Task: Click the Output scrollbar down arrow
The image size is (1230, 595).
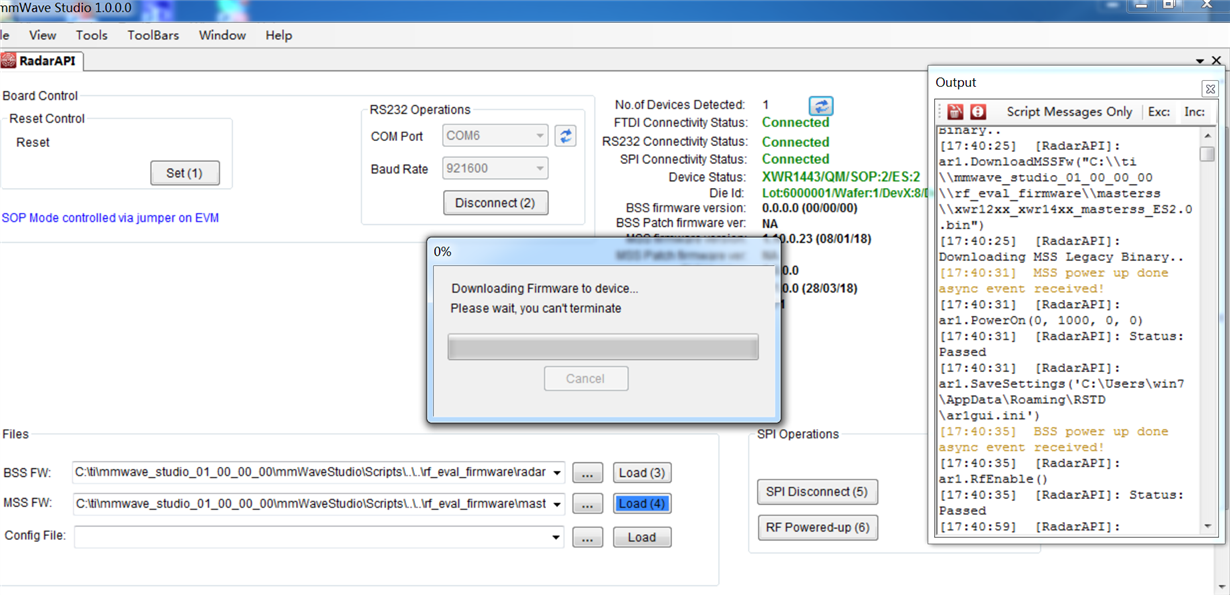Action: click(x=1208, y=526)
